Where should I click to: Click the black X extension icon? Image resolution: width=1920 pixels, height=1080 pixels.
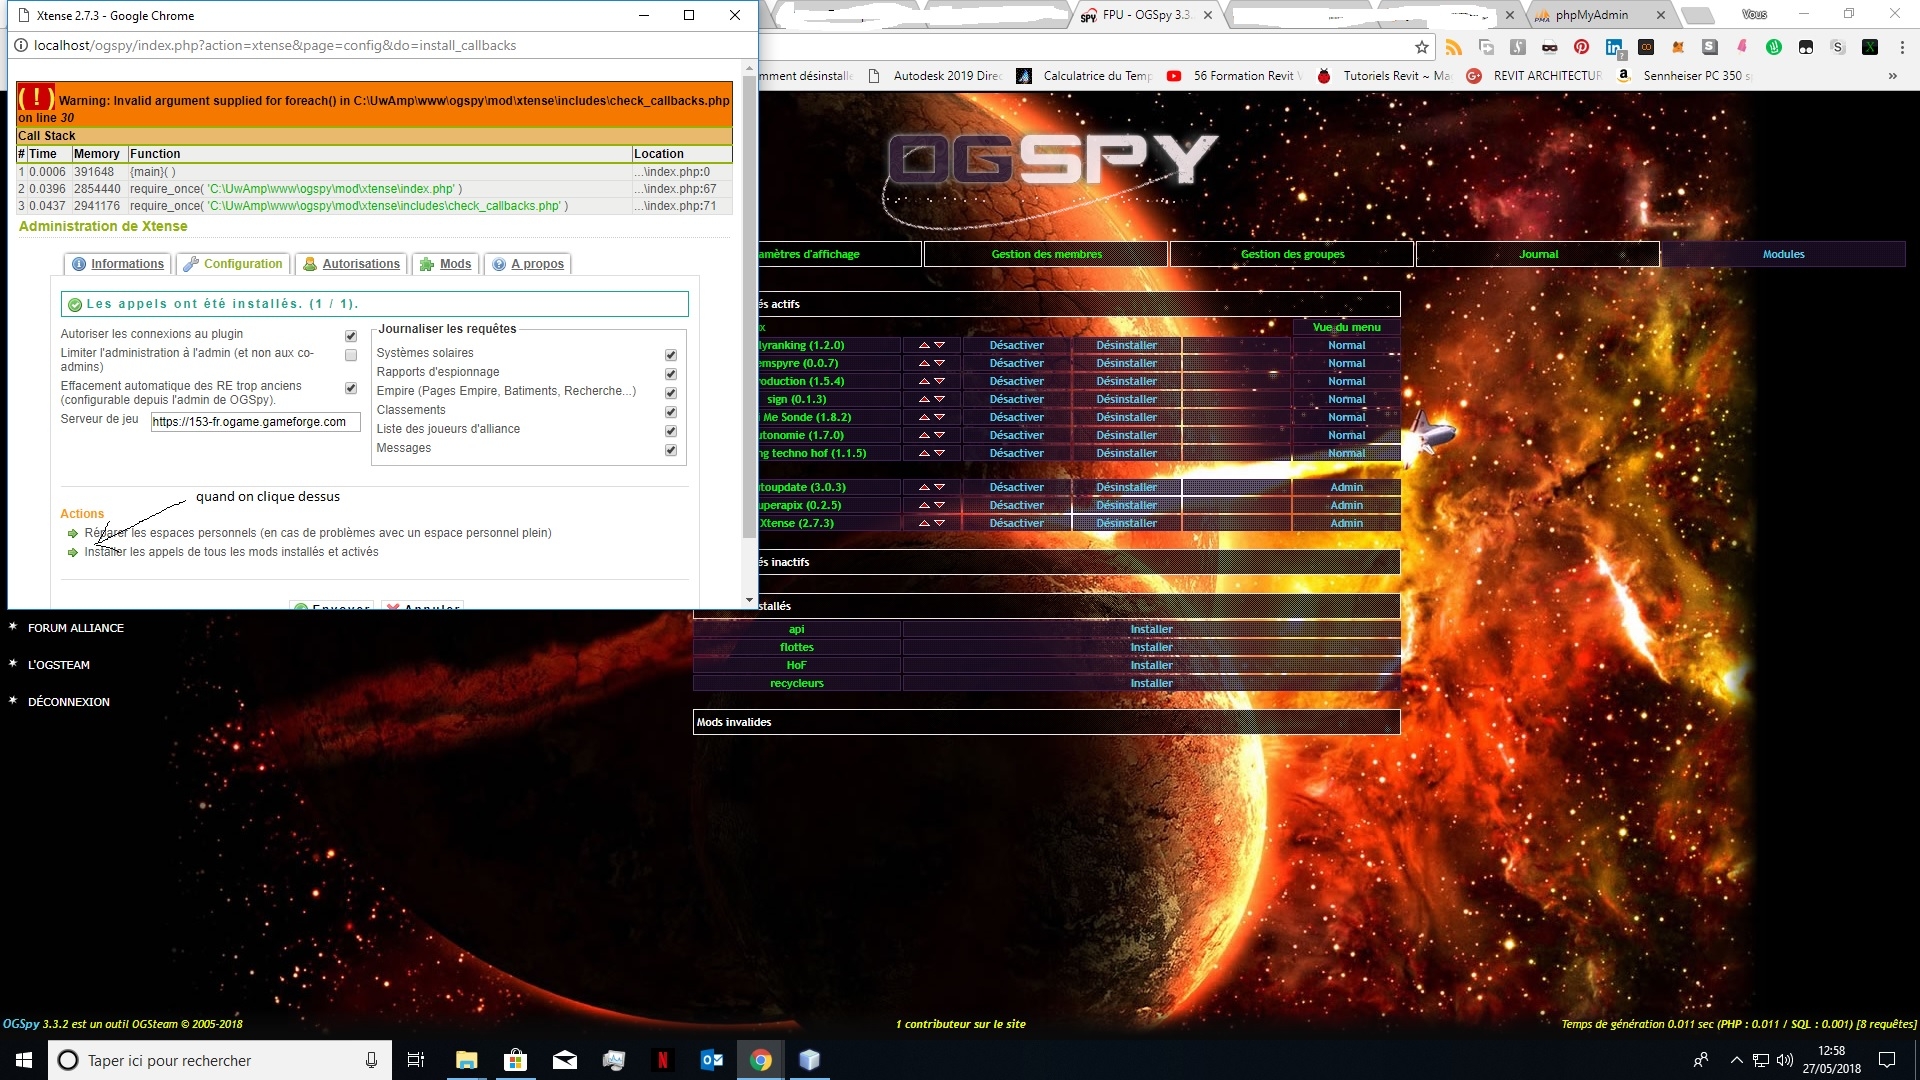(1869, 47)
